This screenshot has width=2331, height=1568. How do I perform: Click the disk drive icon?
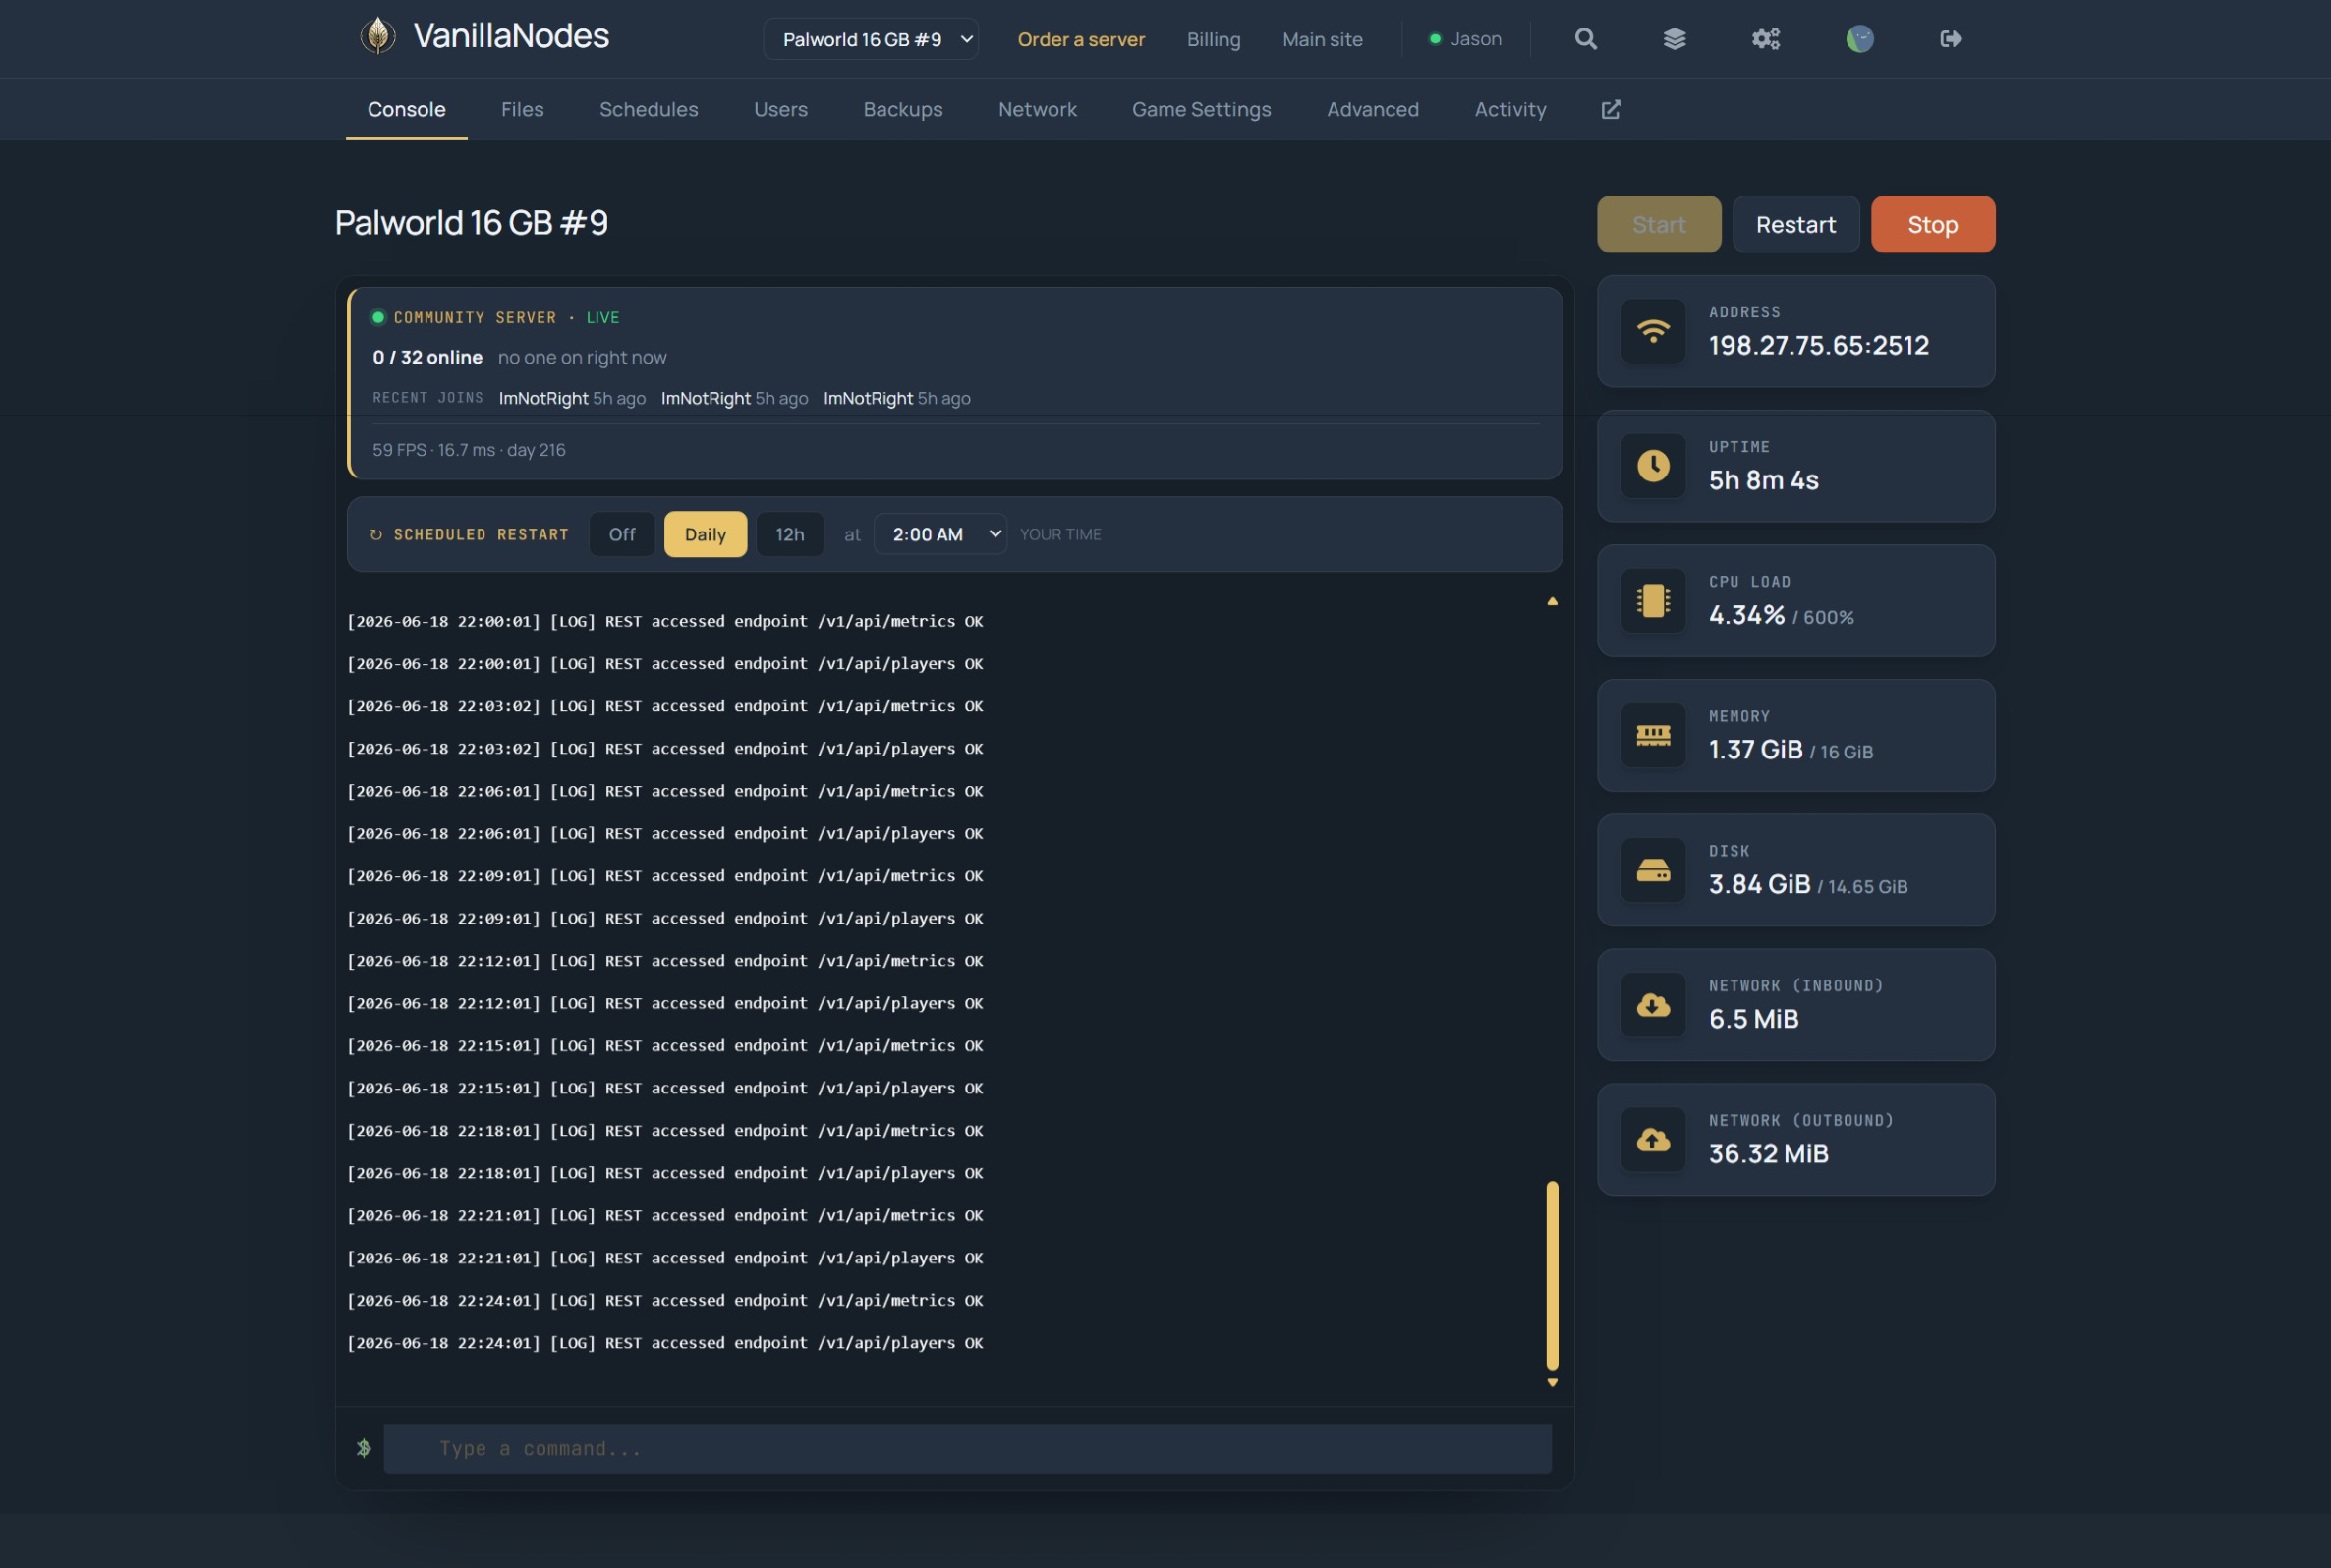click(1652, 870)
